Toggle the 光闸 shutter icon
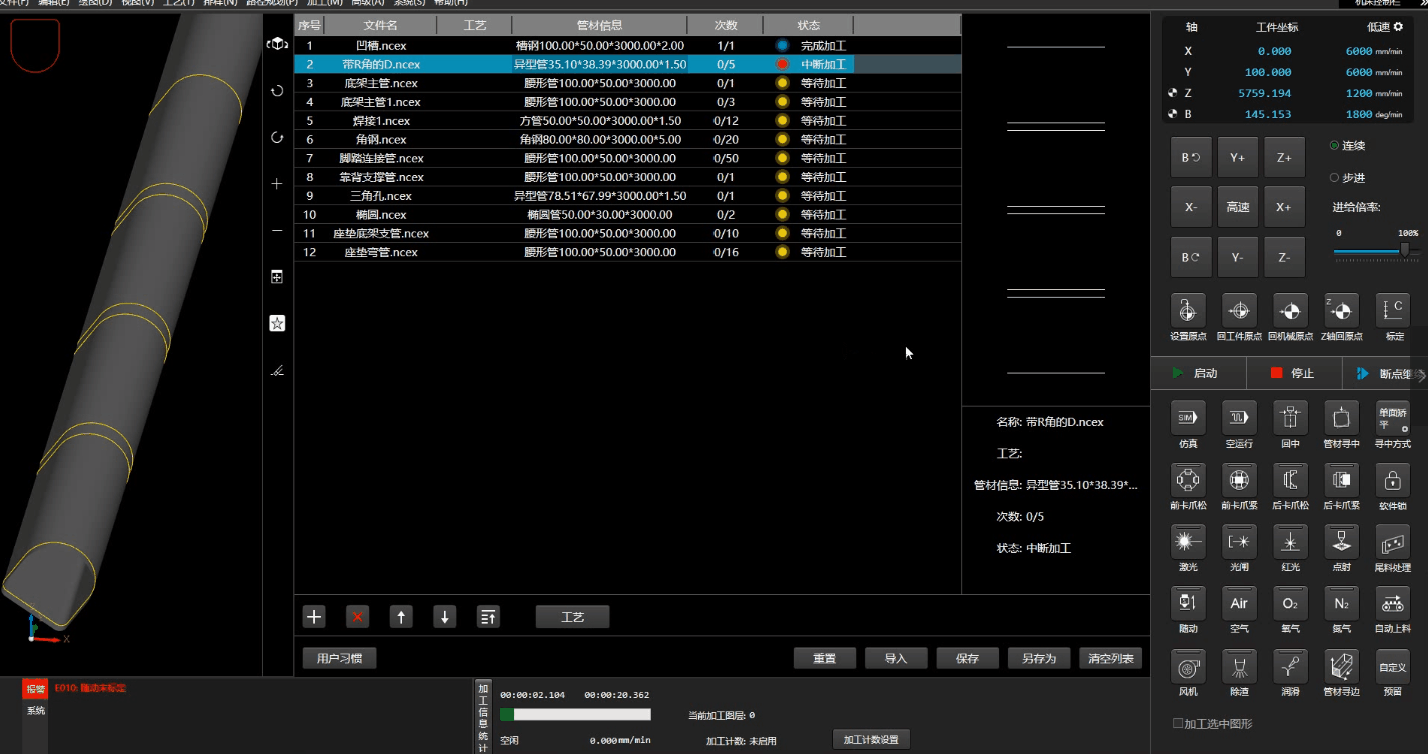Viewport: 1428px width, 754px height. click(x=1239, y=541)
